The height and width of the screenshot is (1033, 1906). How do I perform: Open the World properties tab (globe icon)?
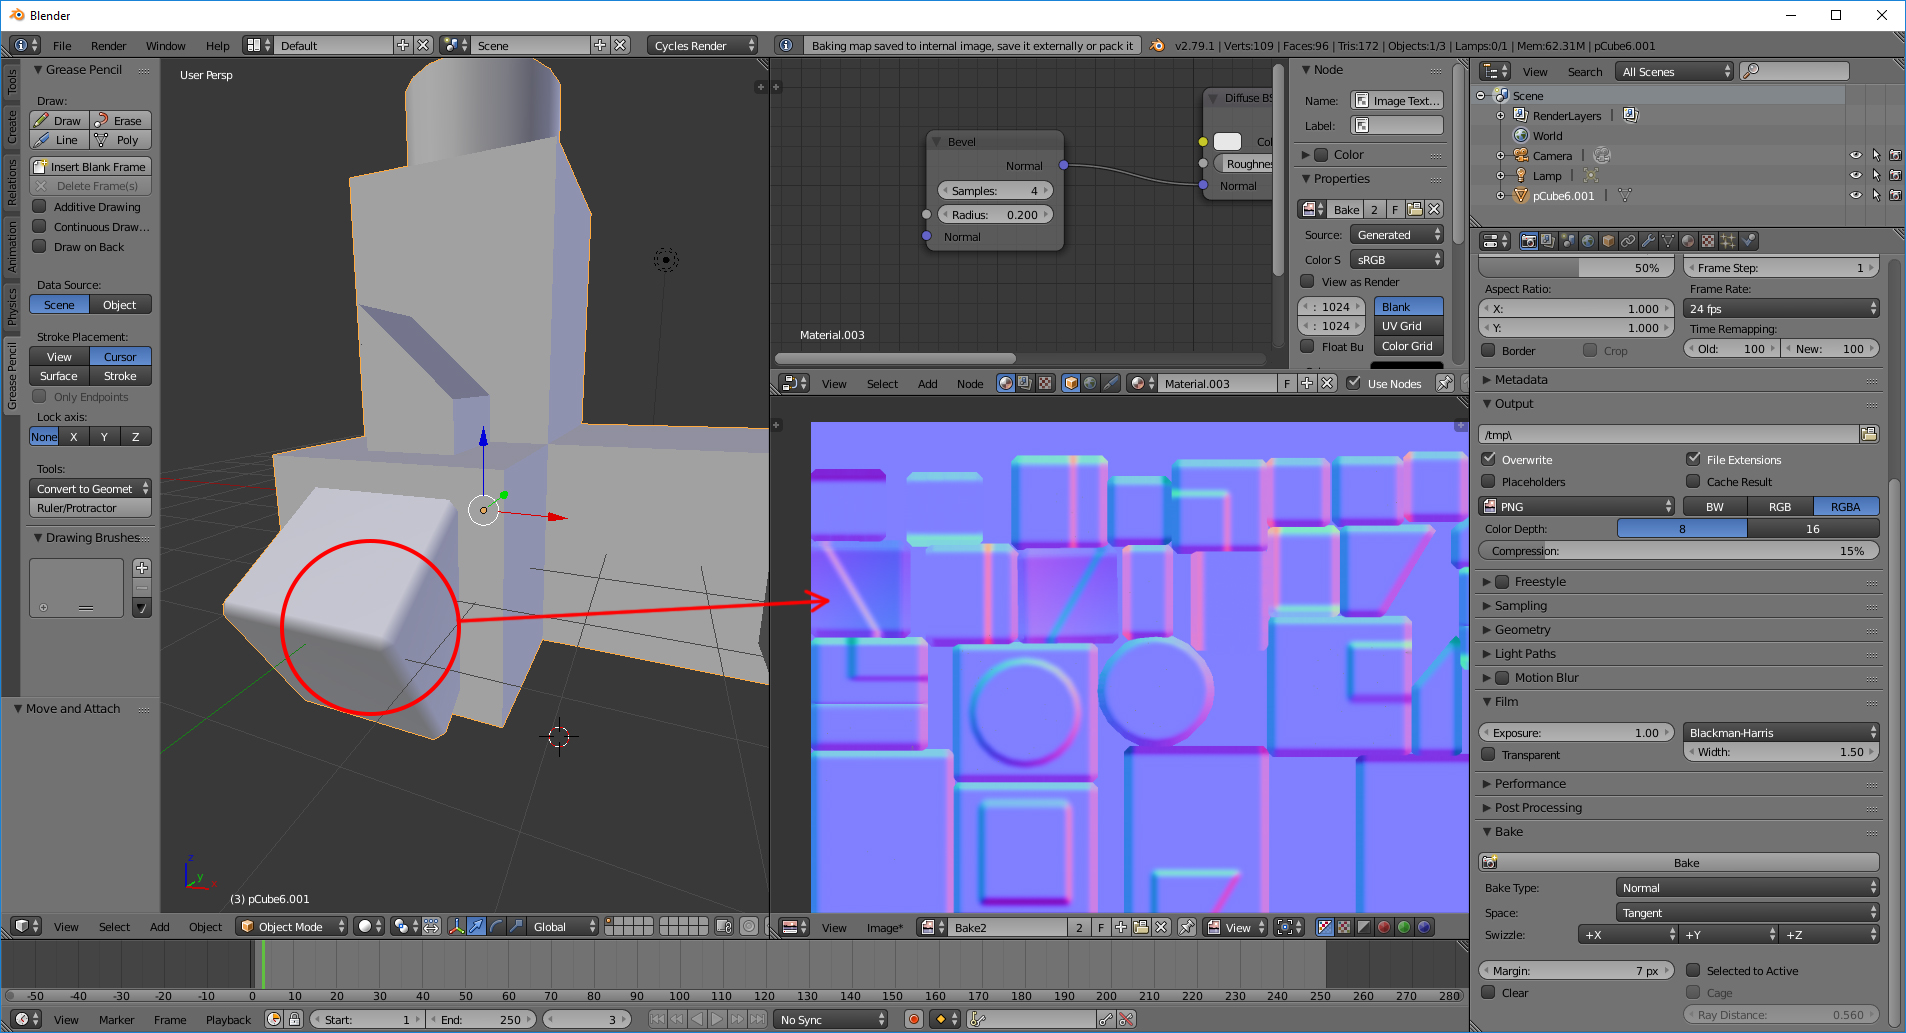click(x=1588, y=241)
